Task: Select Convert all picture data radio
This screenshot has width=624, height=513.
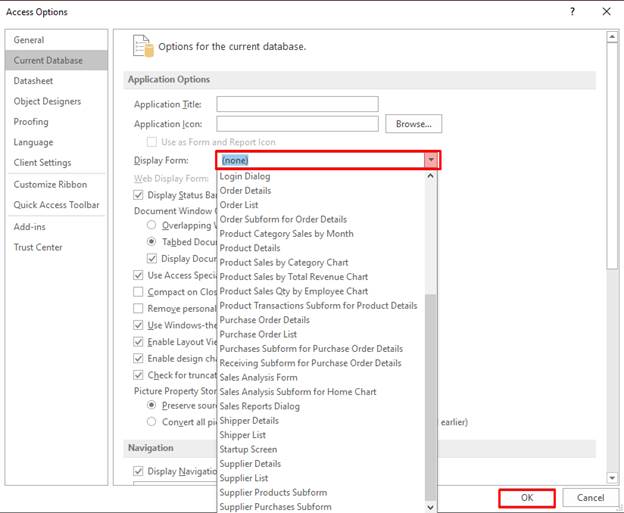Action: (x=151, y=421)
